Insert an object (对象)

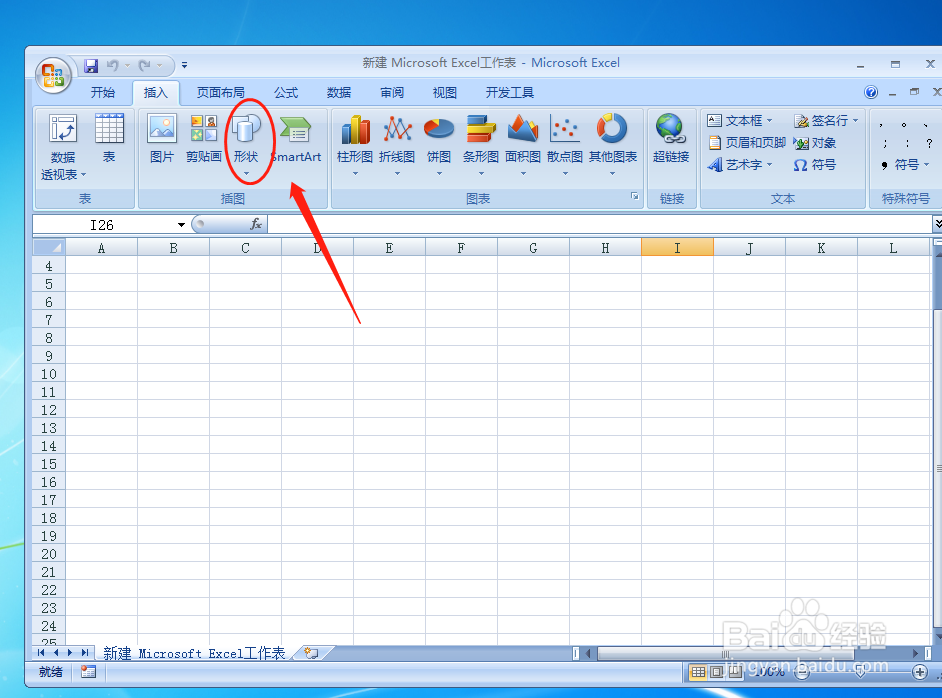815,143
